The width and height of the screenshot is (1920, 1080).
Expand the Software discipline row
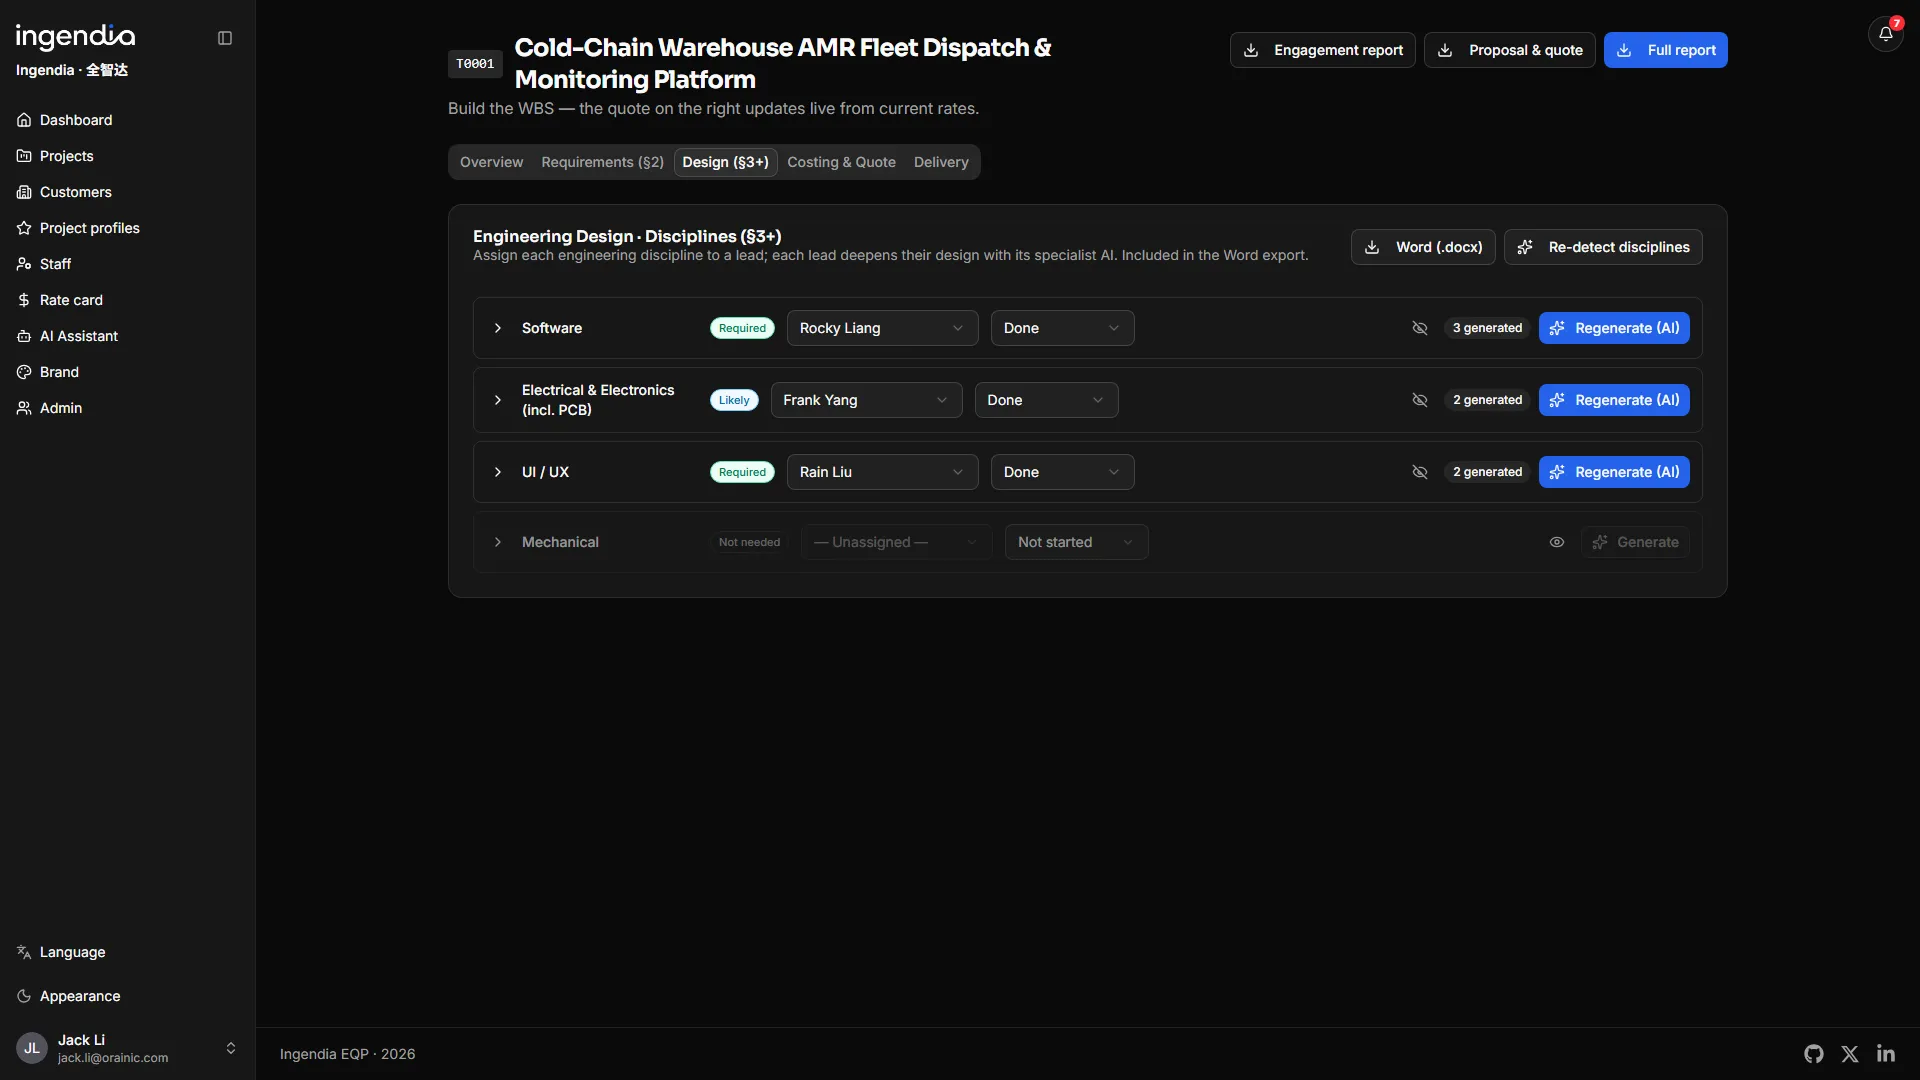(x=498, y=328)
